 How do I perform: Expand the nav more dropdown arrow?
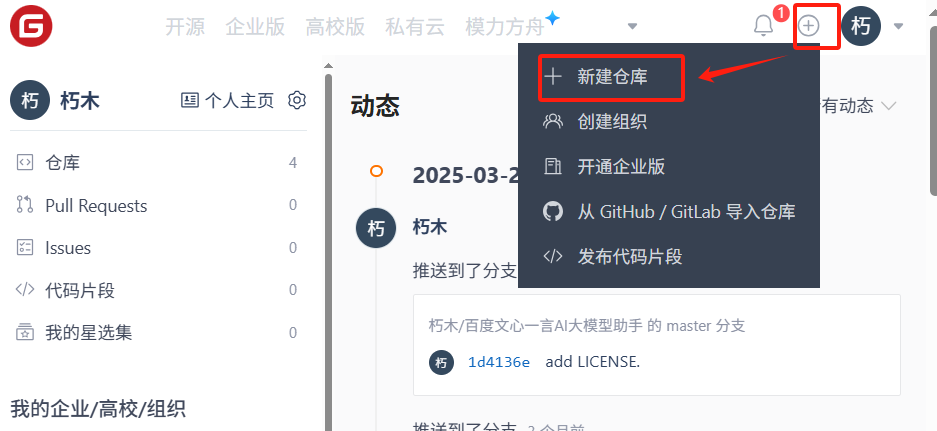(633, 26)
